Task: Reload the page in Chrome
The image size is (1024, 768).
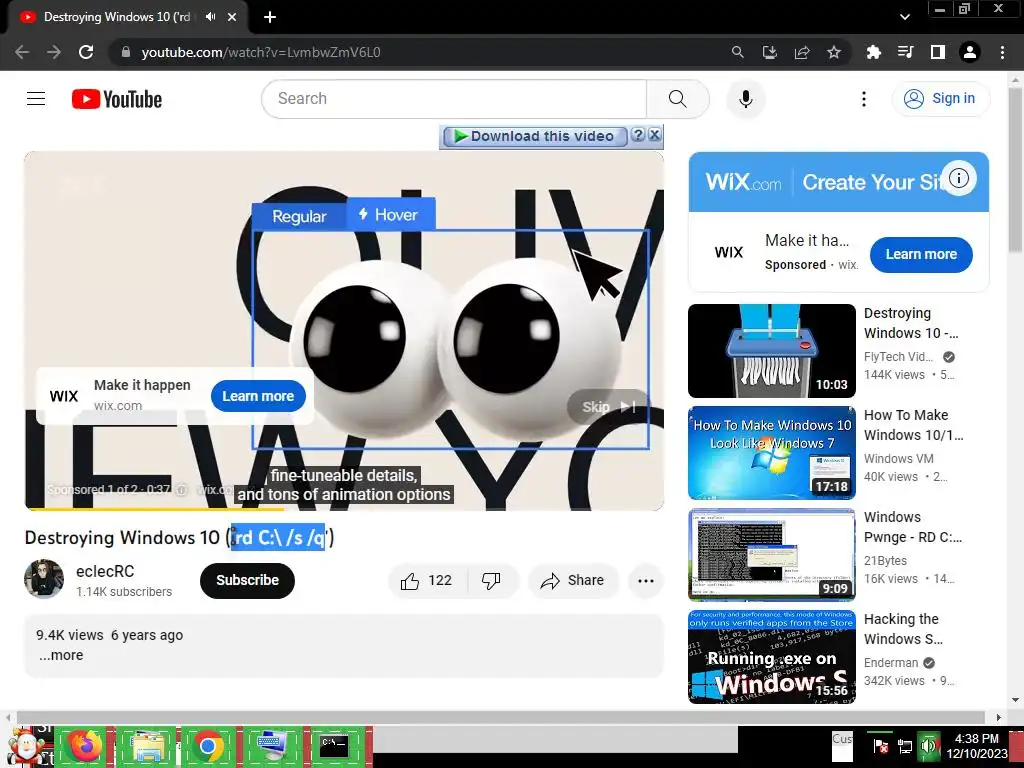Action: 86,52
